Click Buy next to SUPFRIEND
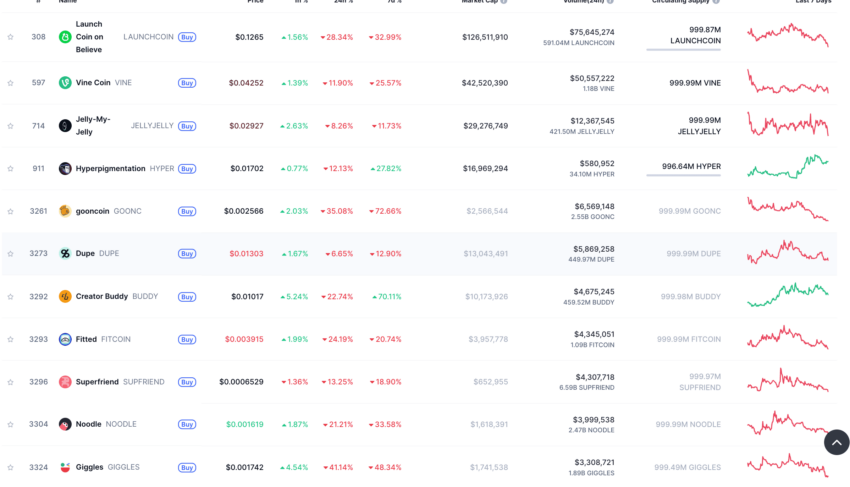This screenshot has width=850, height=487. click(x=187, y=382)
